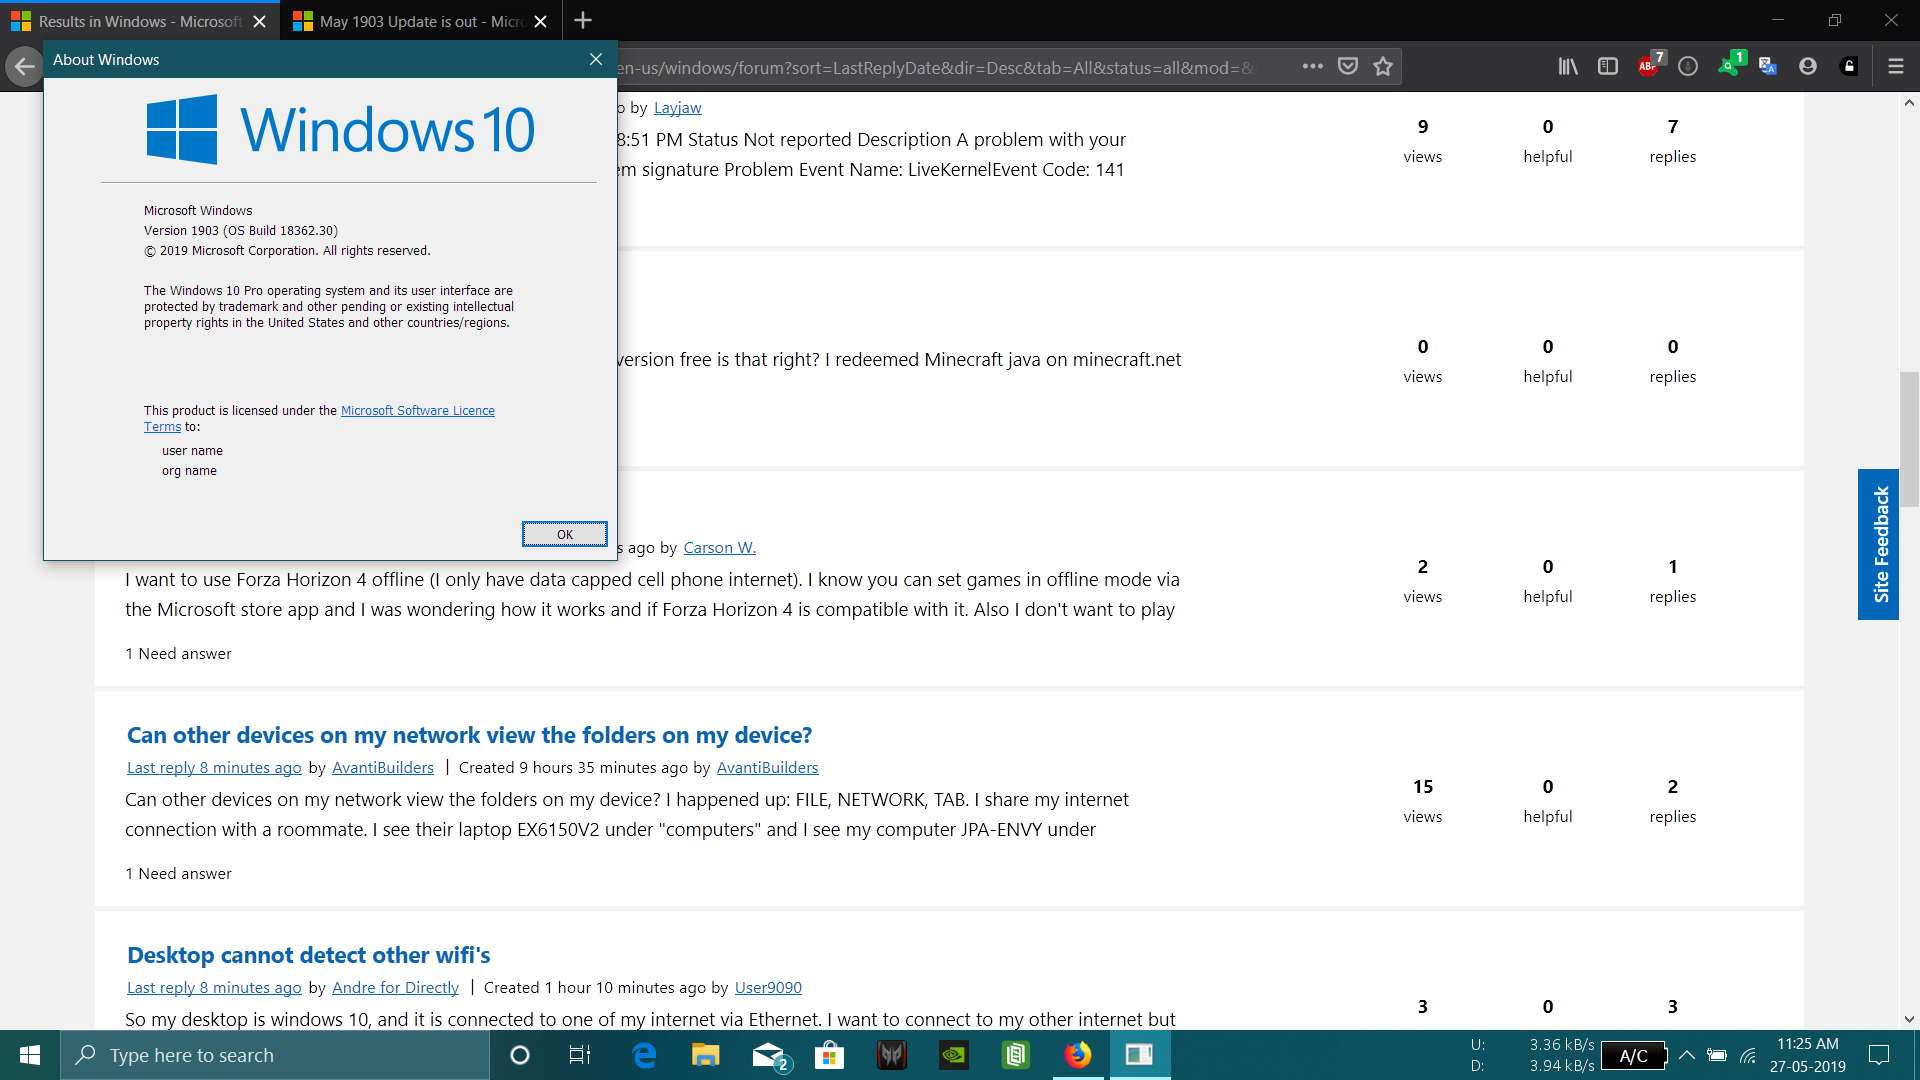This screenshot has height=1080, width=1920.
Task: Close the About Windows dialog
Action: click(x=596, y=59)
